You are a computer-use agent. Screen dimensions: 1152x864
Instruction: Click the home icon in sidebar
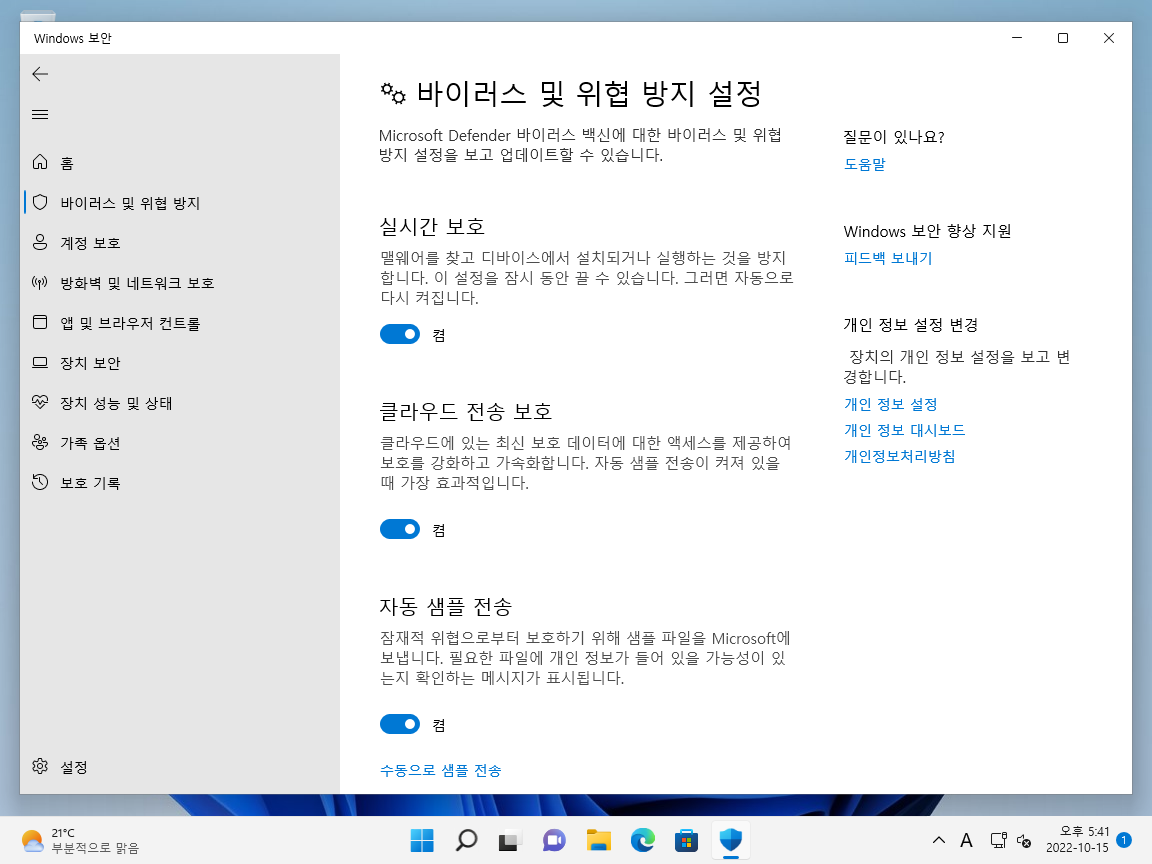[x=40, y=162]
